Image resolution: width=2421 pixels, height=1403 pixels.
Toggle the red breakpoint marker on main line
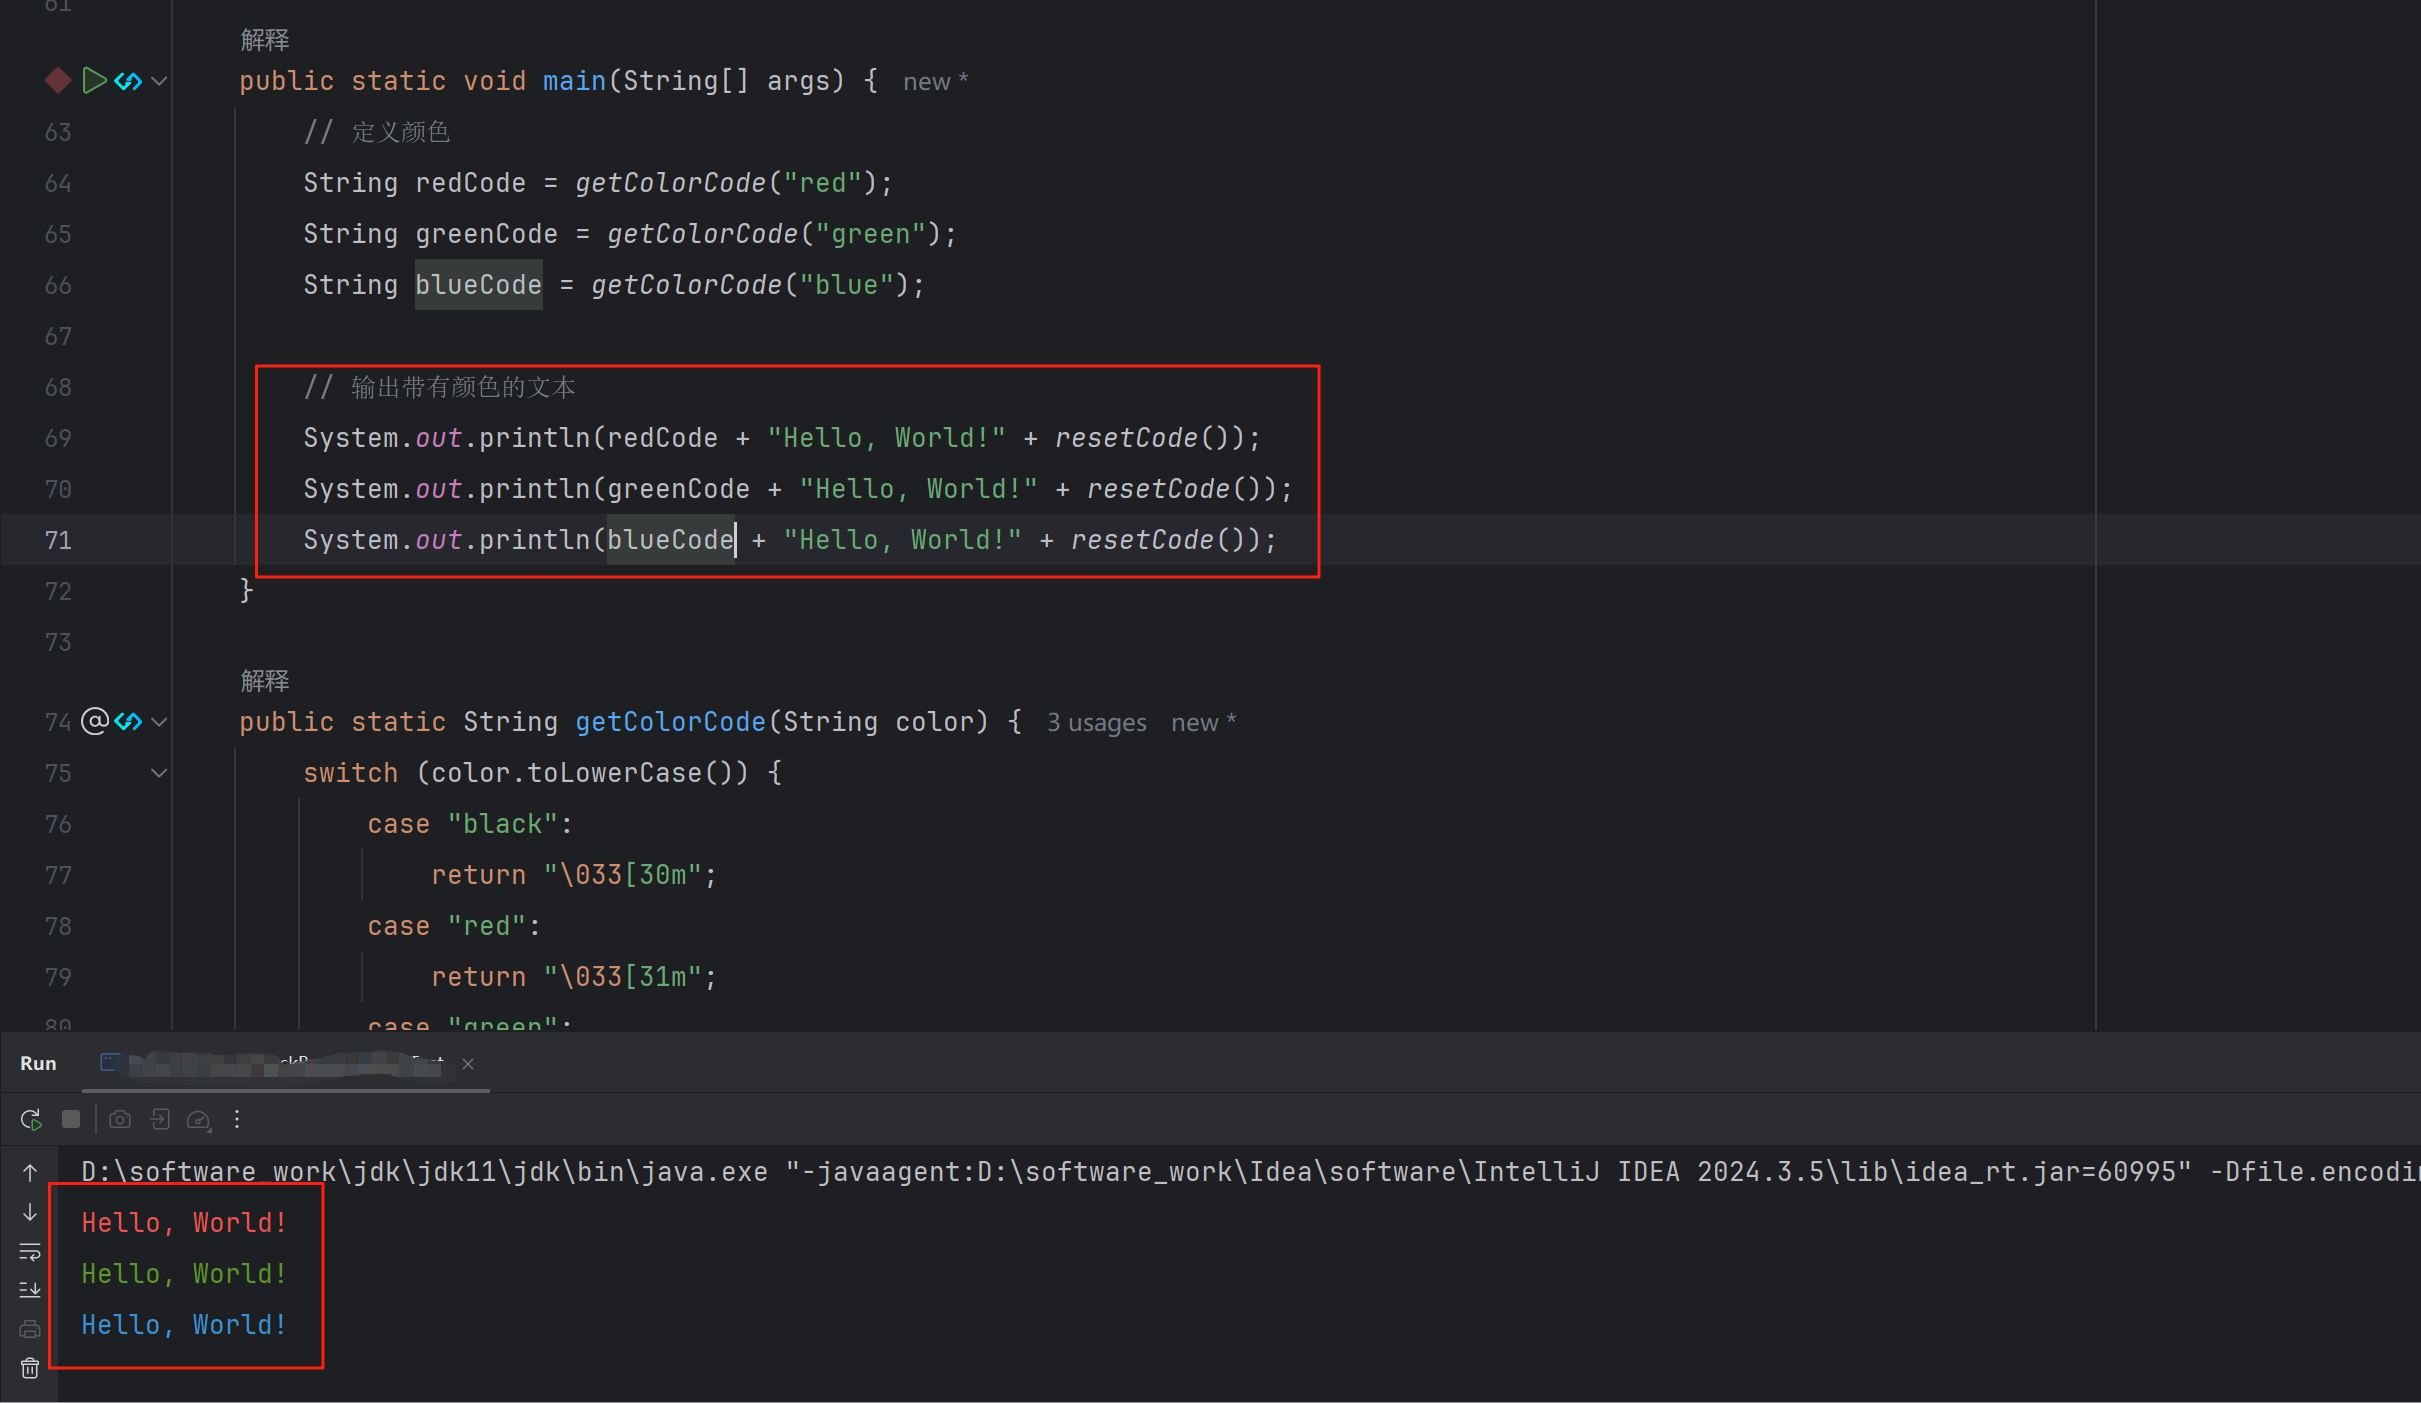coord(58,80)
